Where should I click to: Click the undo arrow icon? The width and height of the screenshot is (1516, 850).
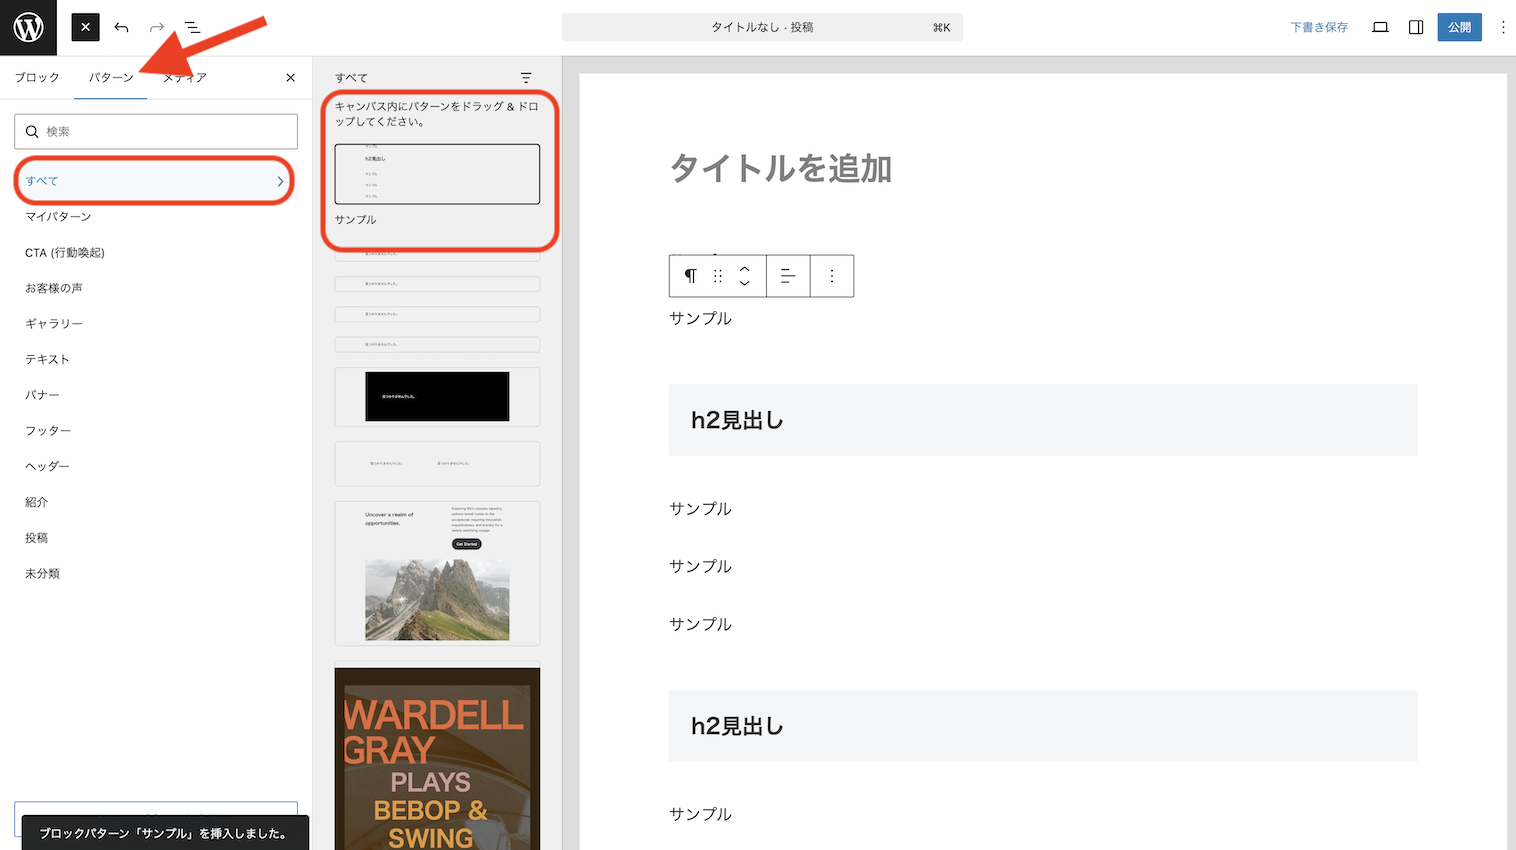[121, 27]
